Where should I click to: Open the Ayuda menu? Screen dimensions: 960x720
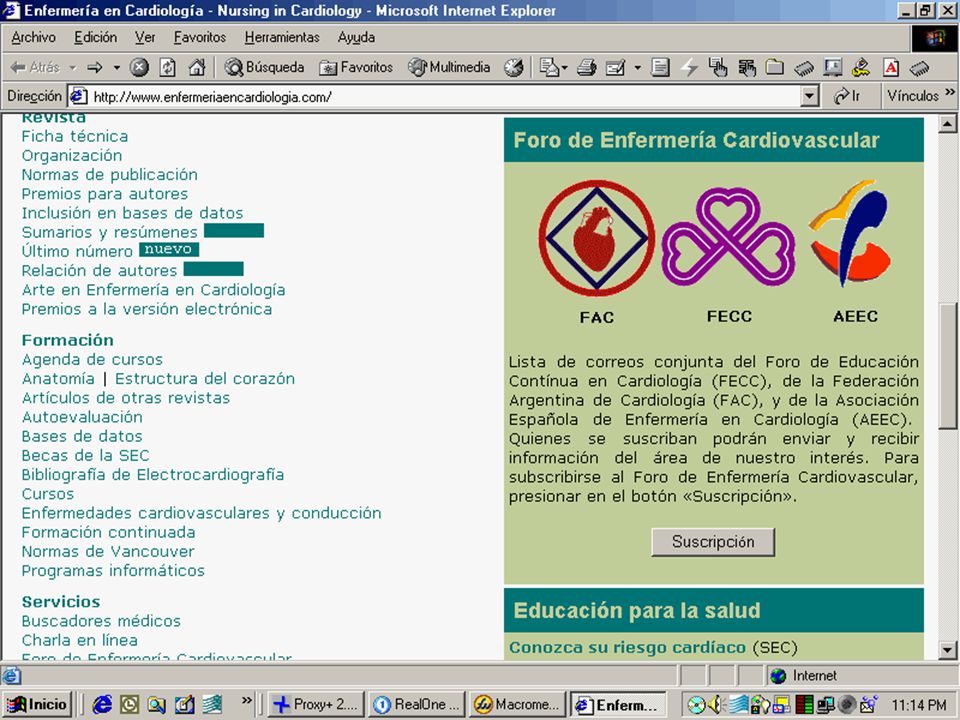[x=356, y=37]
